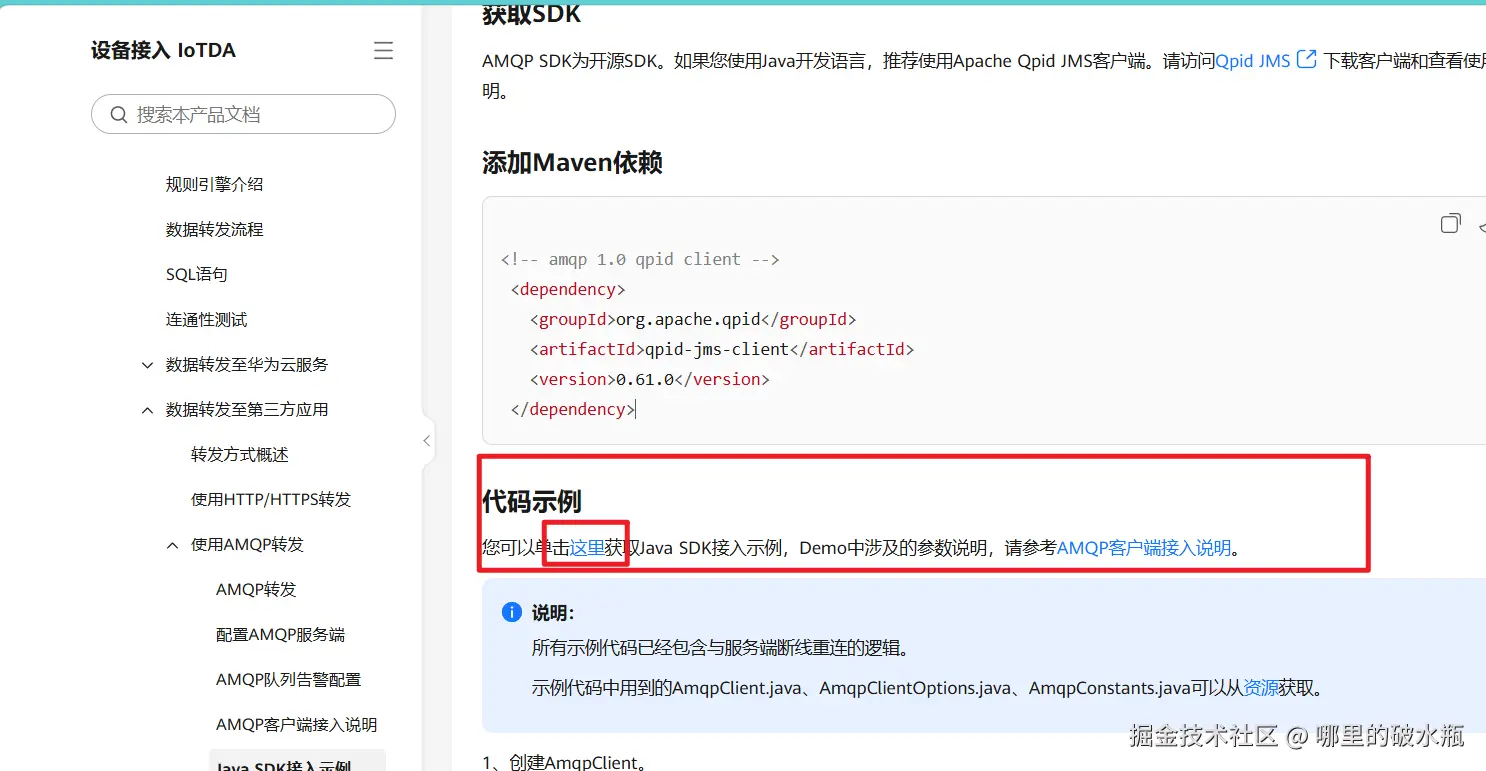
Task: Click the 添加Maven依赖 heading
Action: 572,162
